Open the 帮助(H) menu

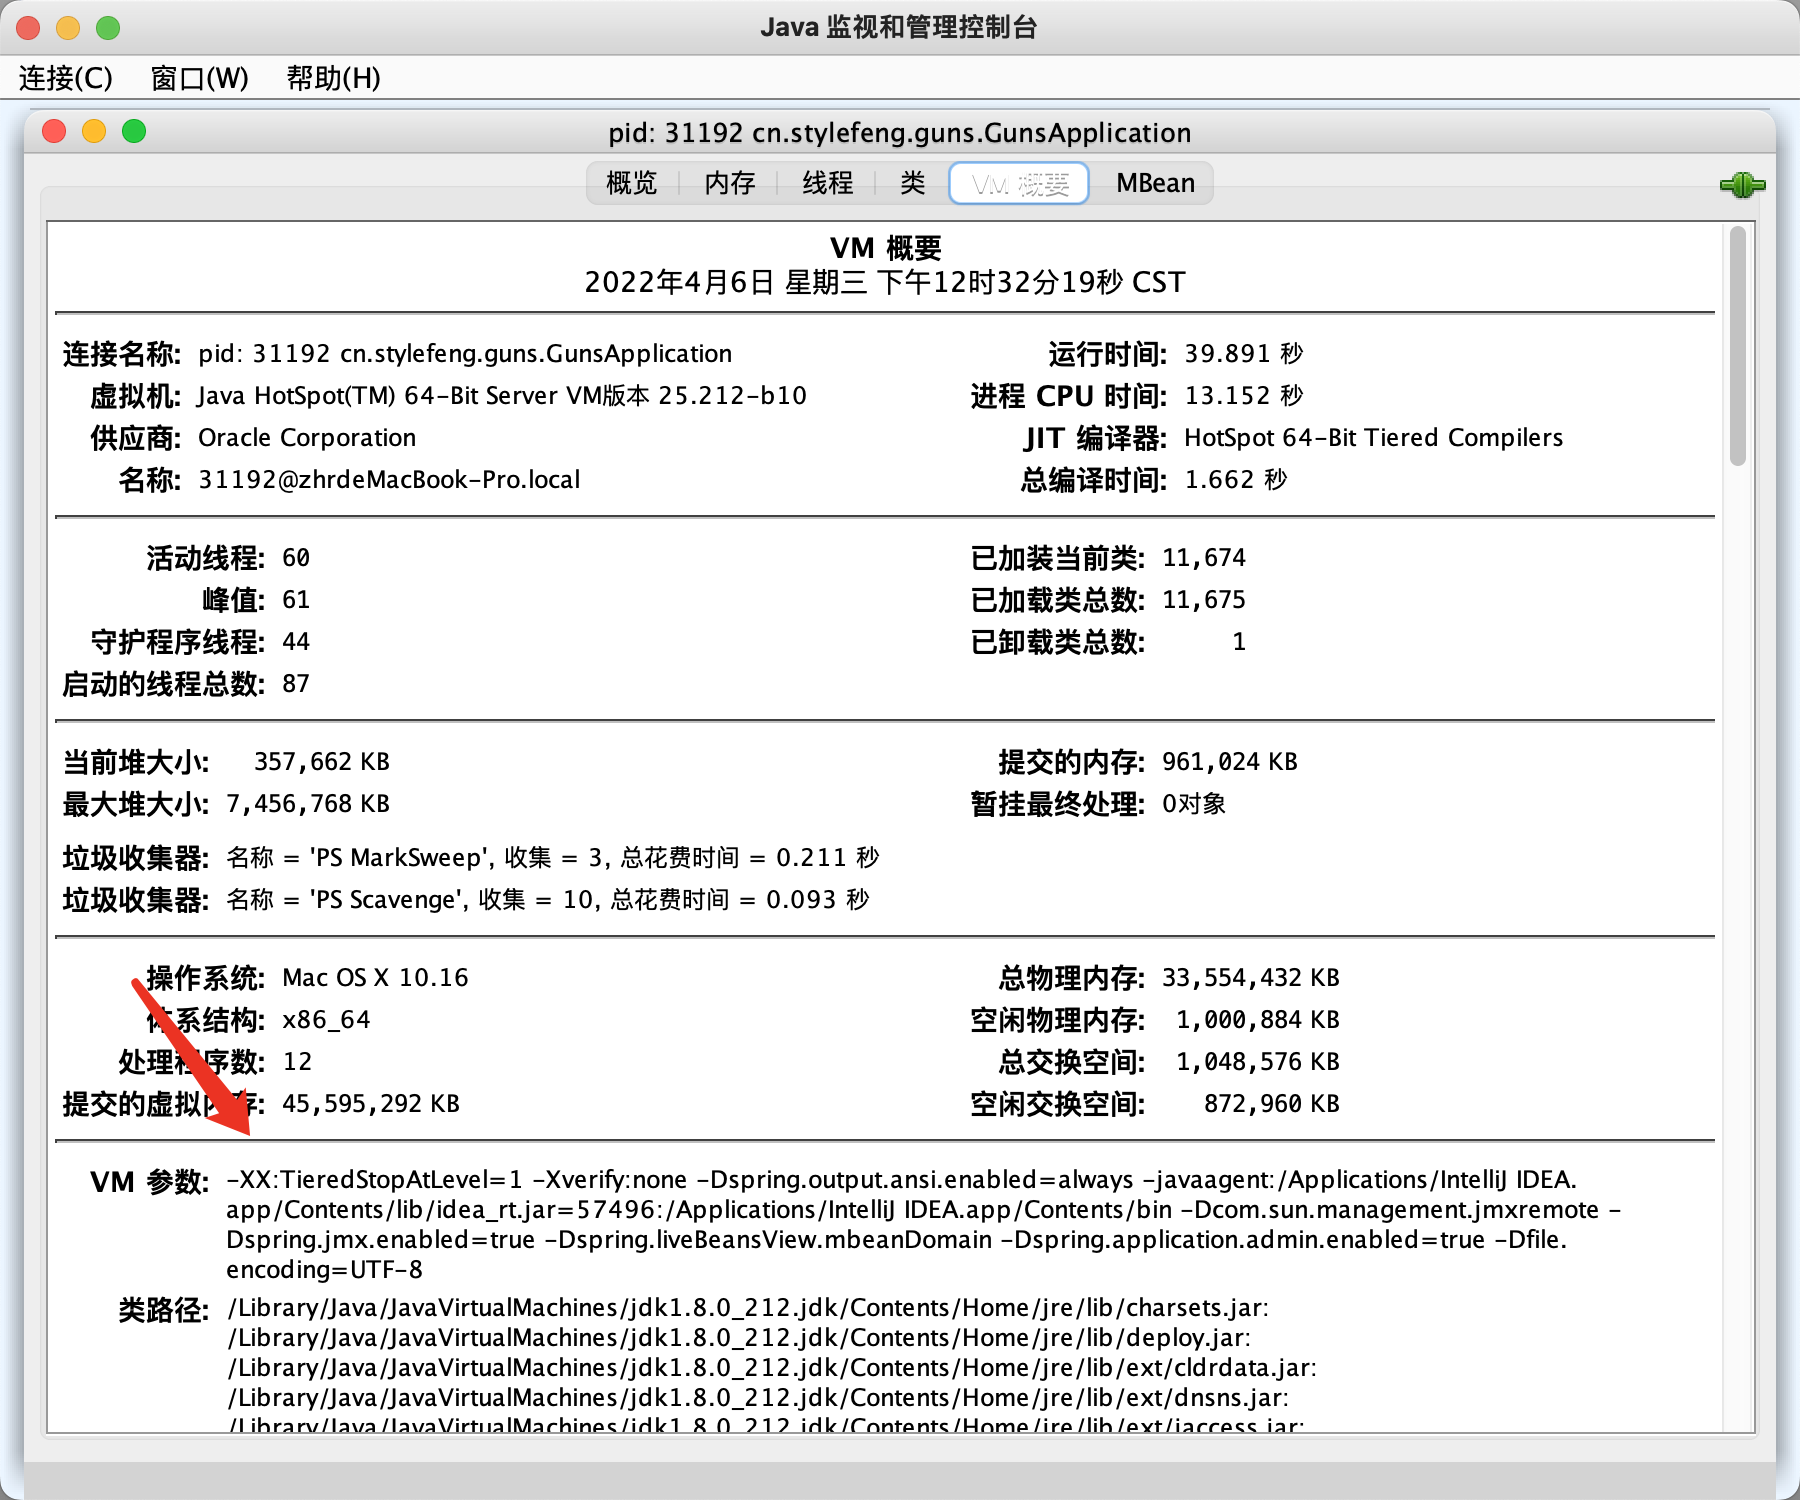[x=333, y=78]
